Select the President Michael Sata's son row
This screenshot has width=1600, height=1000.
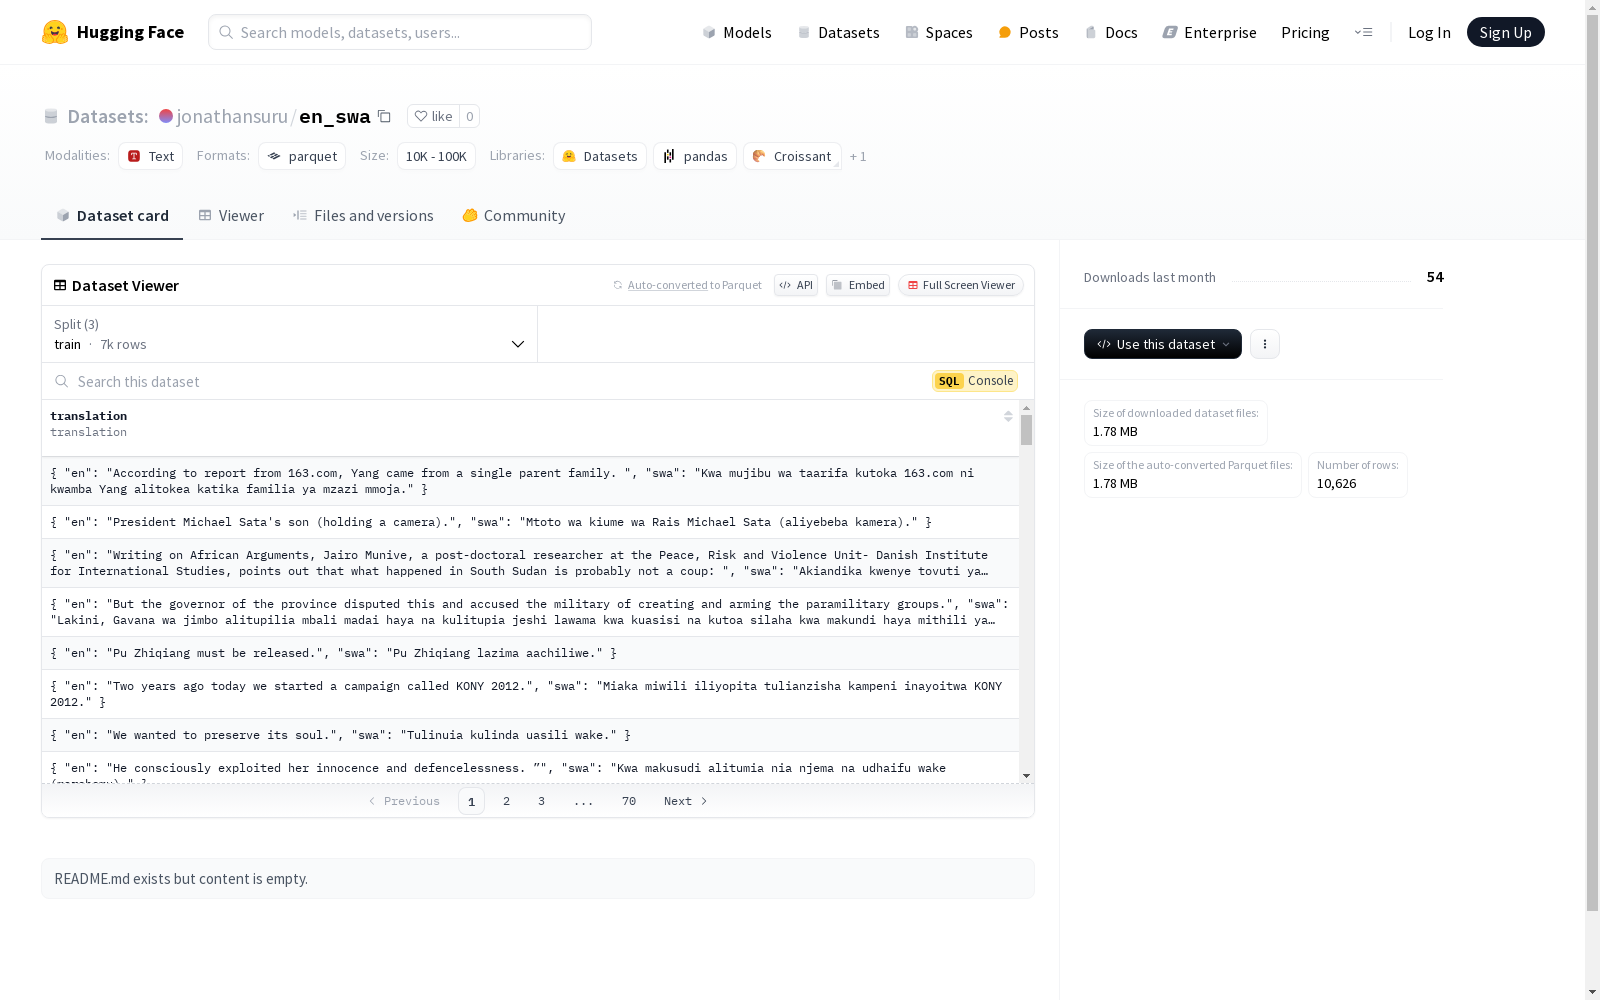(x=530, y=522)
